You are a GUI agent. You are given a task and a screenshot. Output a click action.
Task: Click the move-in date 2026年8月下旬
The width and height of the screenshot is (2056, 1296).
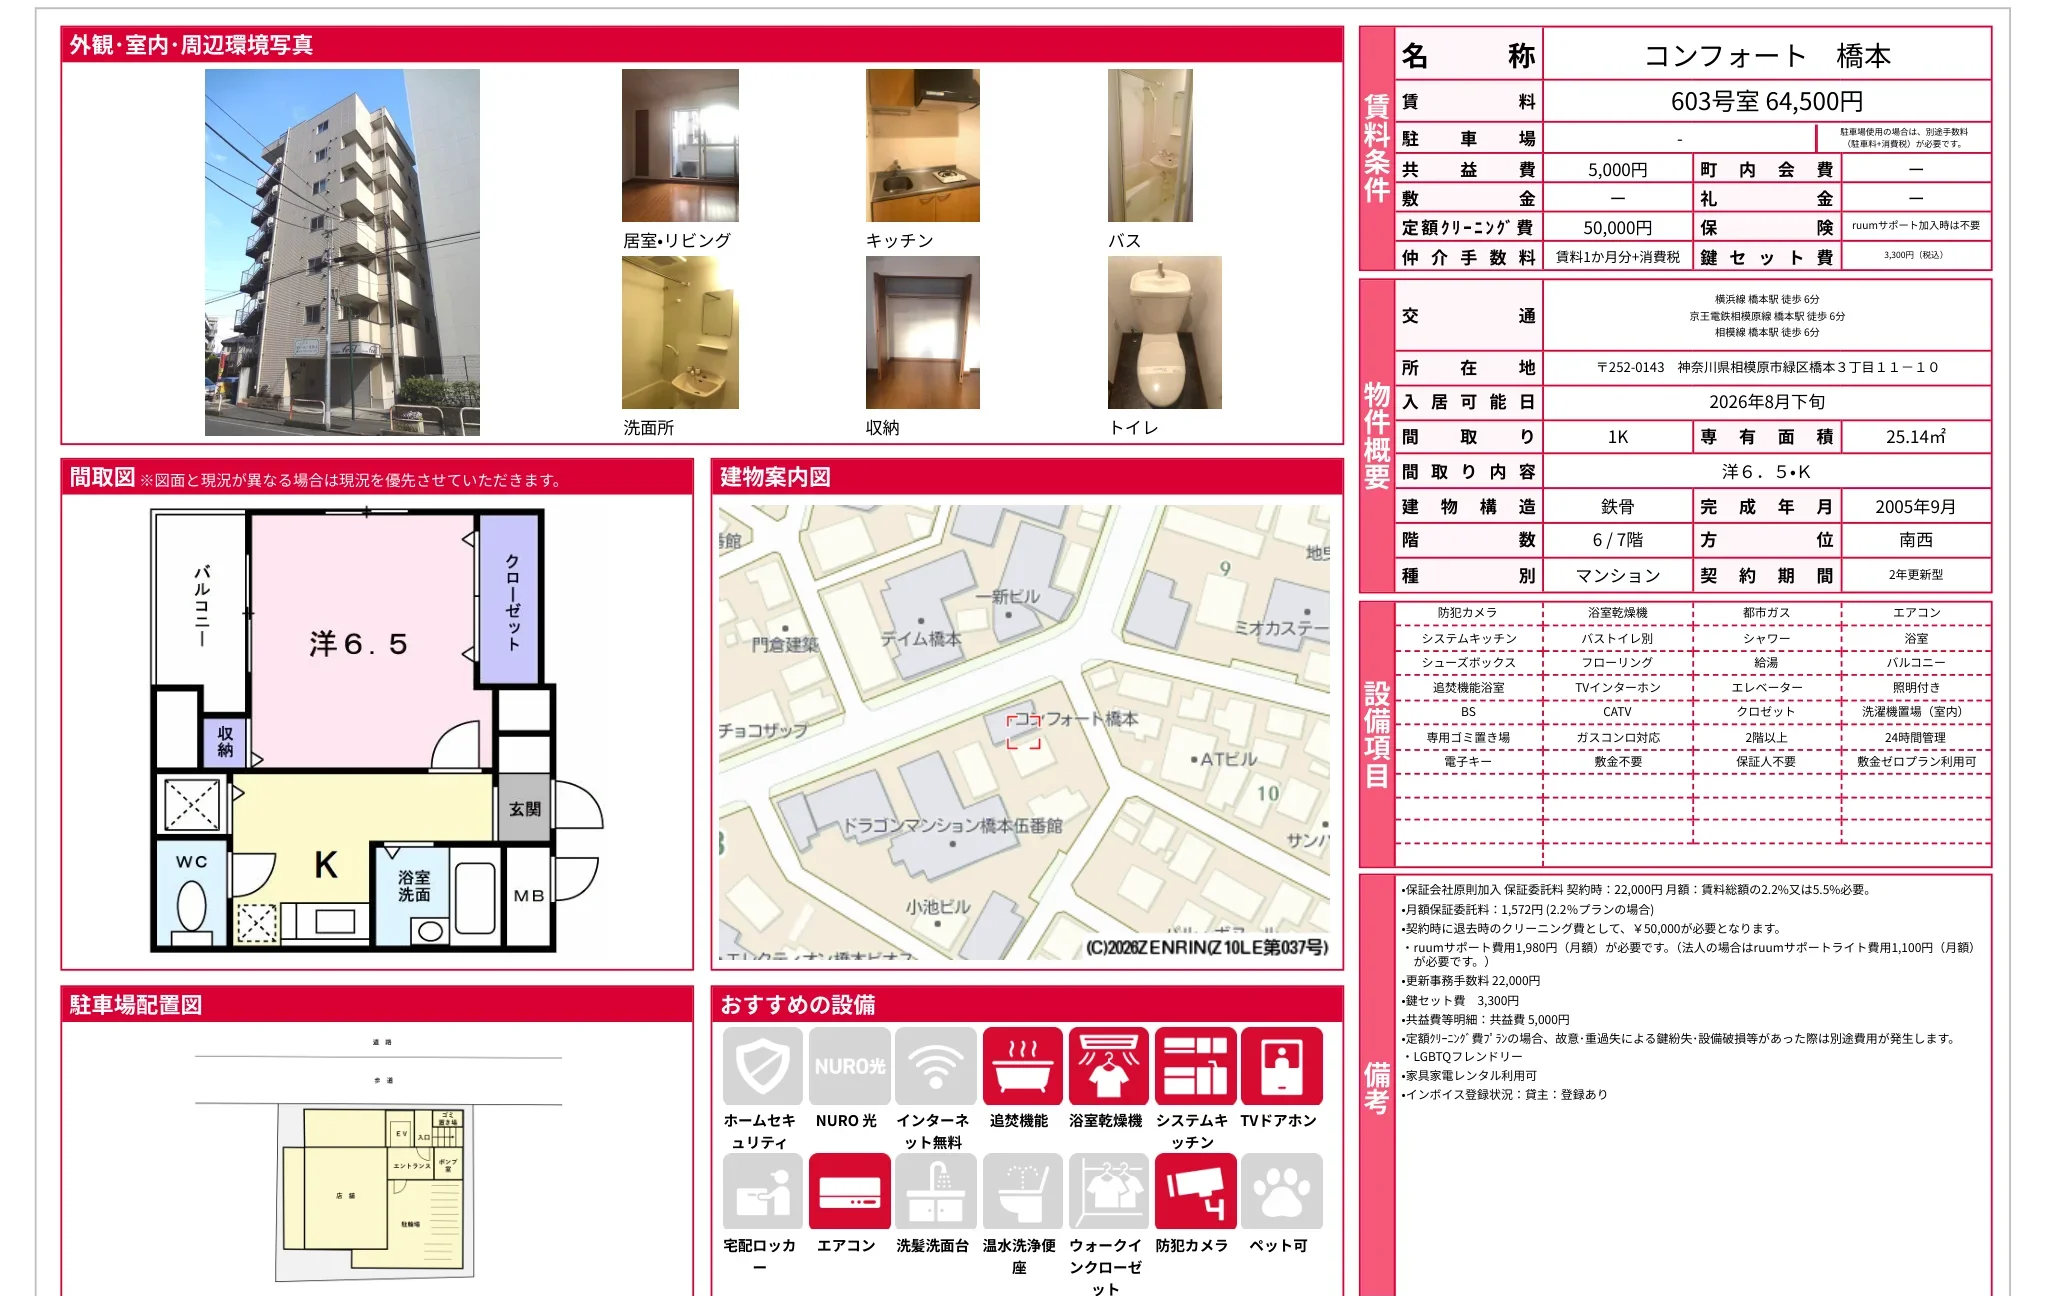tap(1767, 402)
